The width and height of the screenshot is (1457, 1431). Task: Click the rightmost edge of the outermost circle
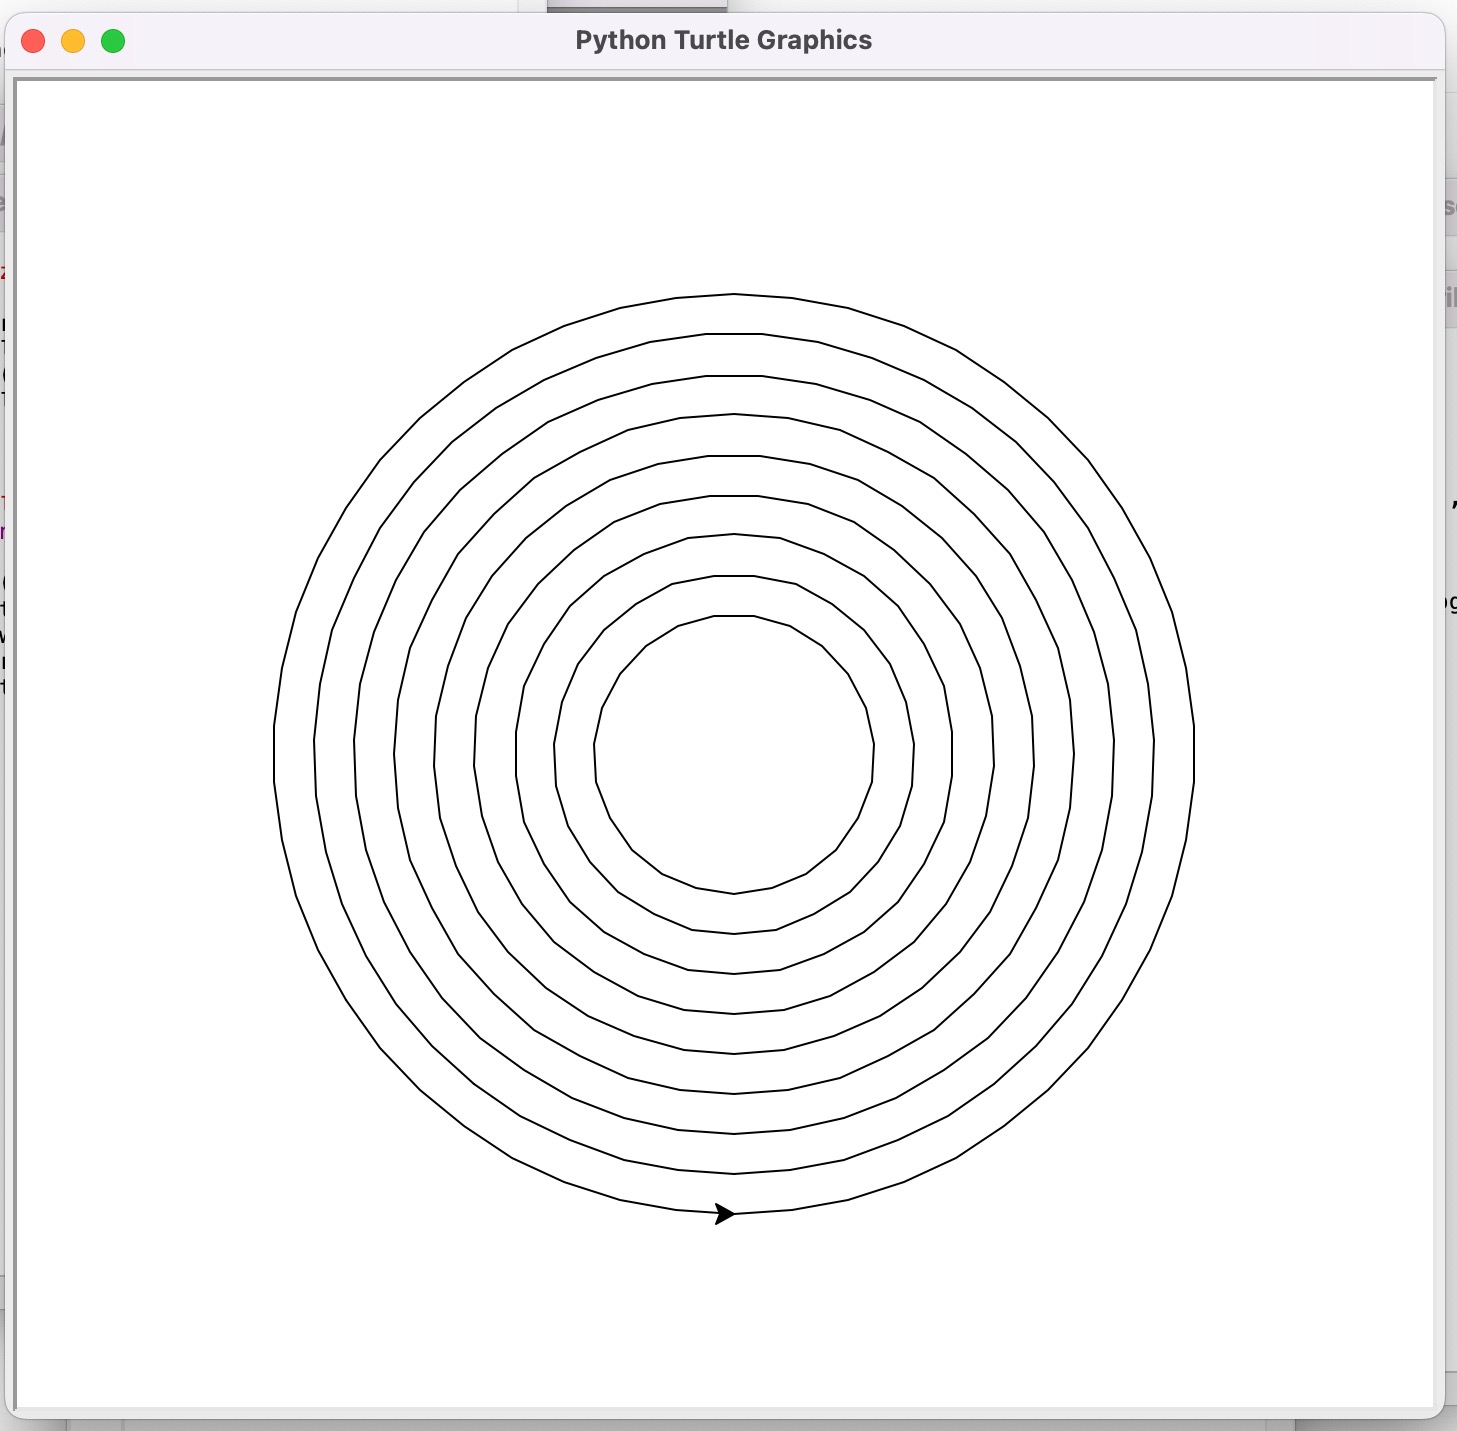pos(1194,755)
